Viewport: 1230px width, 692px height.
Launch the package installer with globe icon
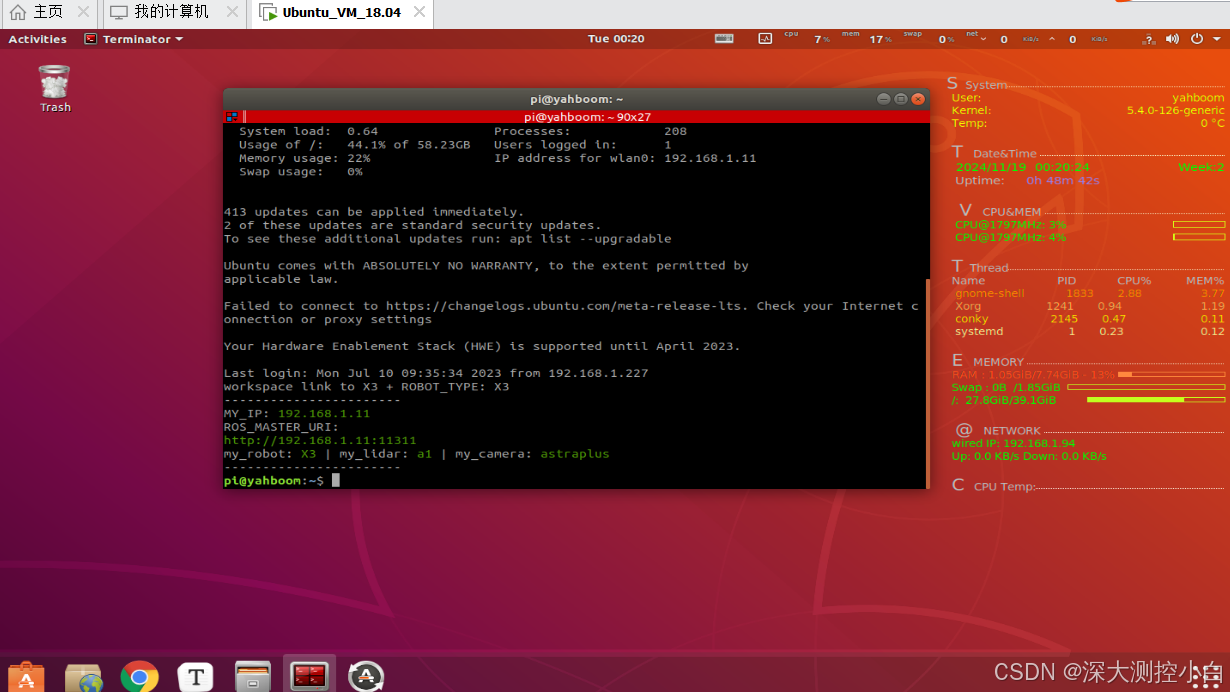pyautogui.click(x=83, y=677)
